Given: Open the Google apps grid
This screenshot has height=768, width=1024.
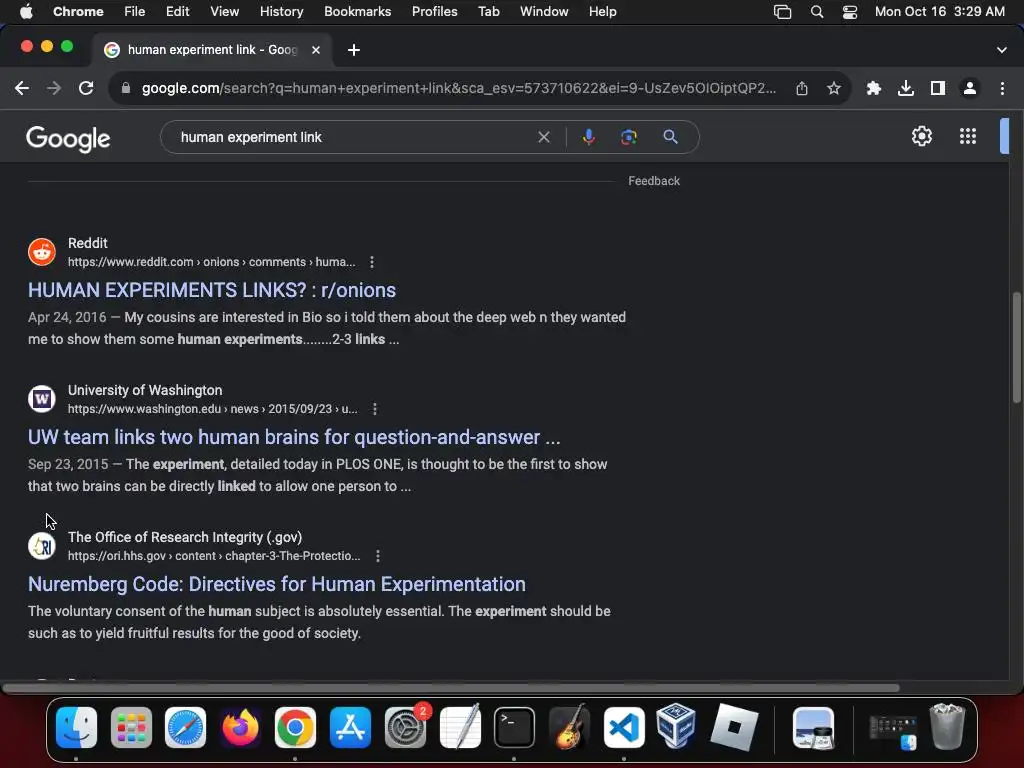Looking at the screenshot, I should (x=967, y=136).
